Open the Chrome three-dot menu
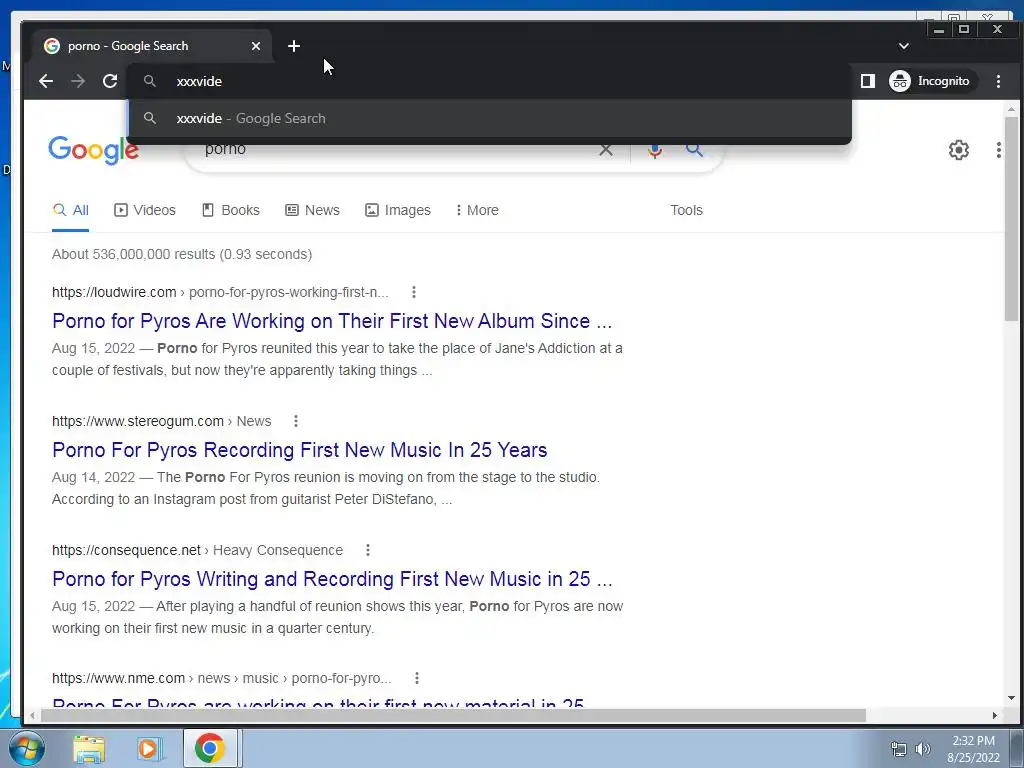The image size is (1024, 768). pos(998,81)
